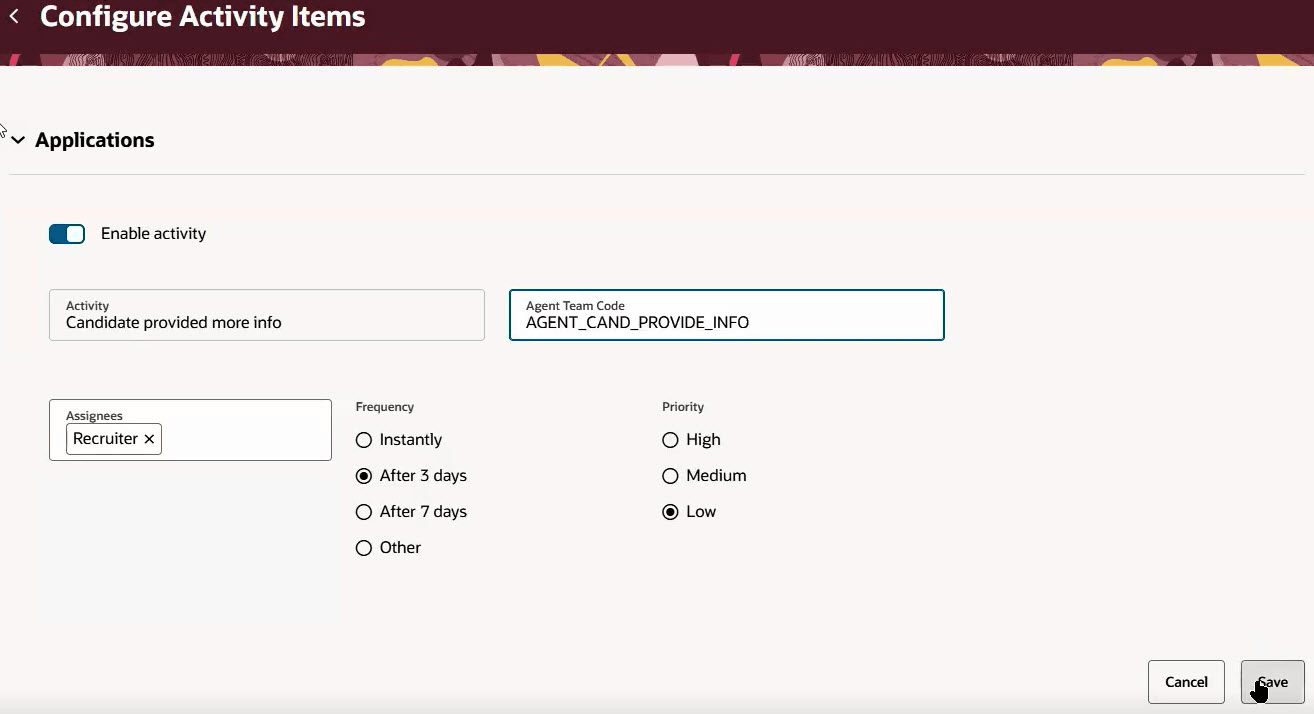Pick the Other frequency option
The width and height of the screenshot is (1314, 714).
pos(364,548)
